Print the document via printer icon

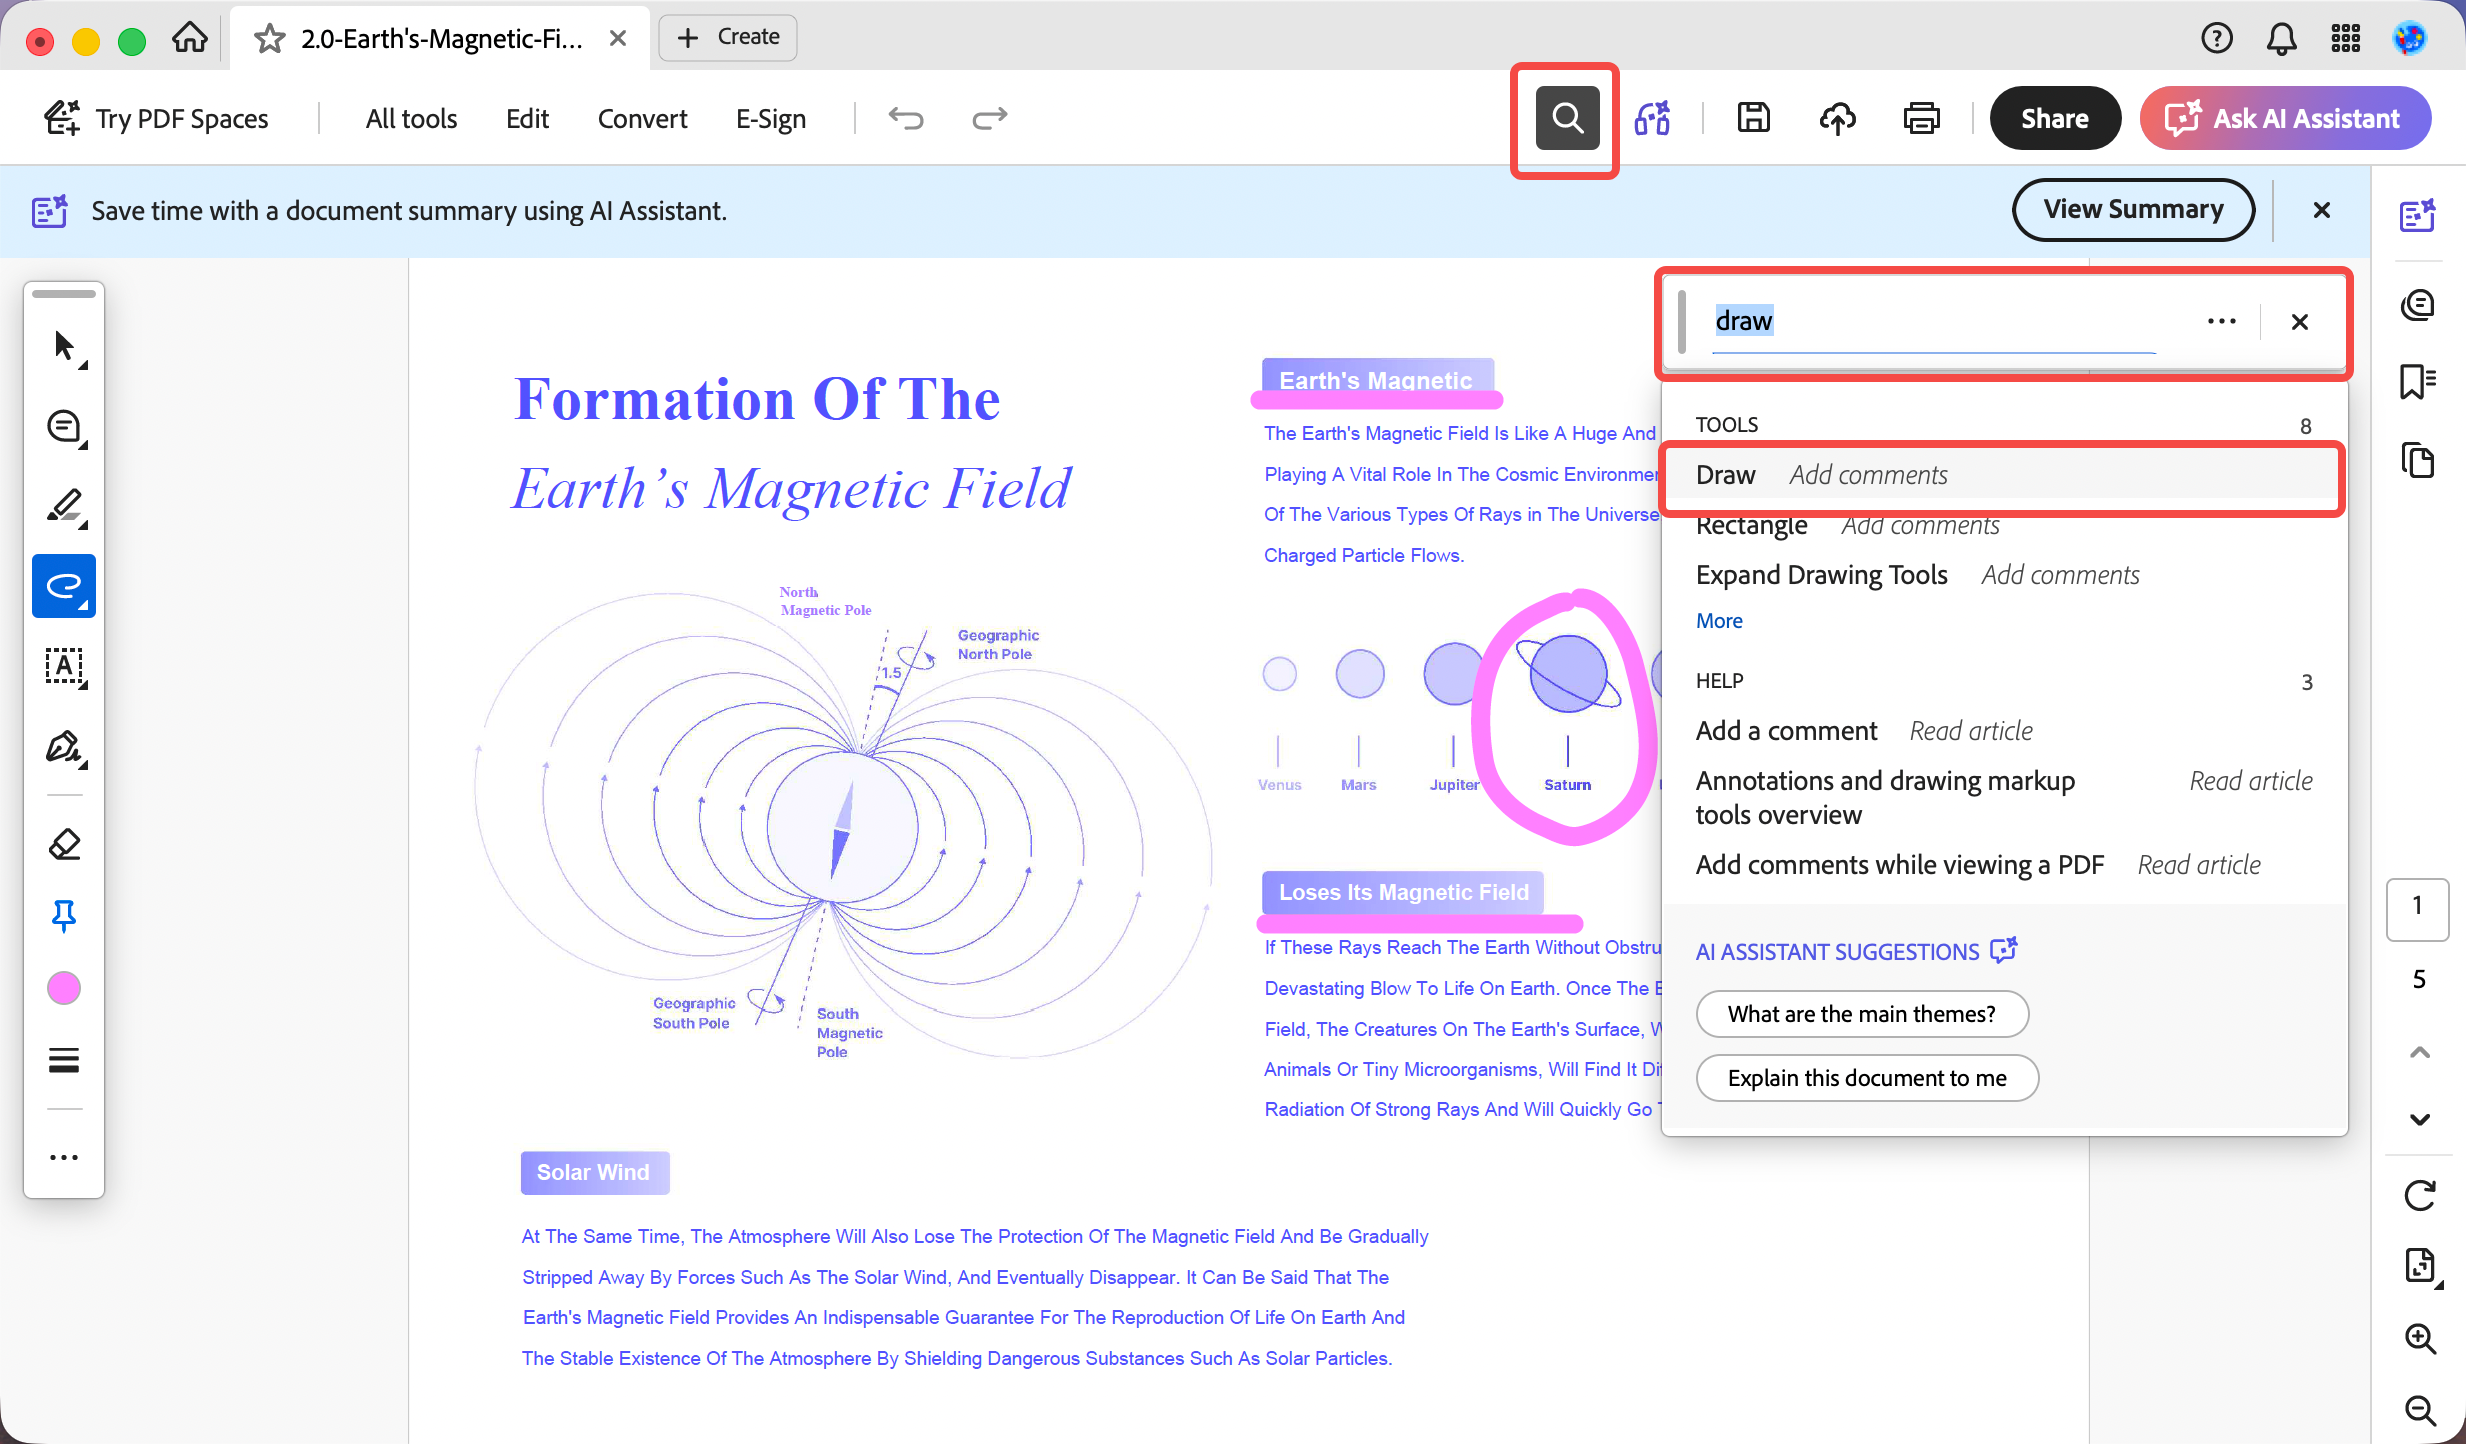(x=1921, y=118)
